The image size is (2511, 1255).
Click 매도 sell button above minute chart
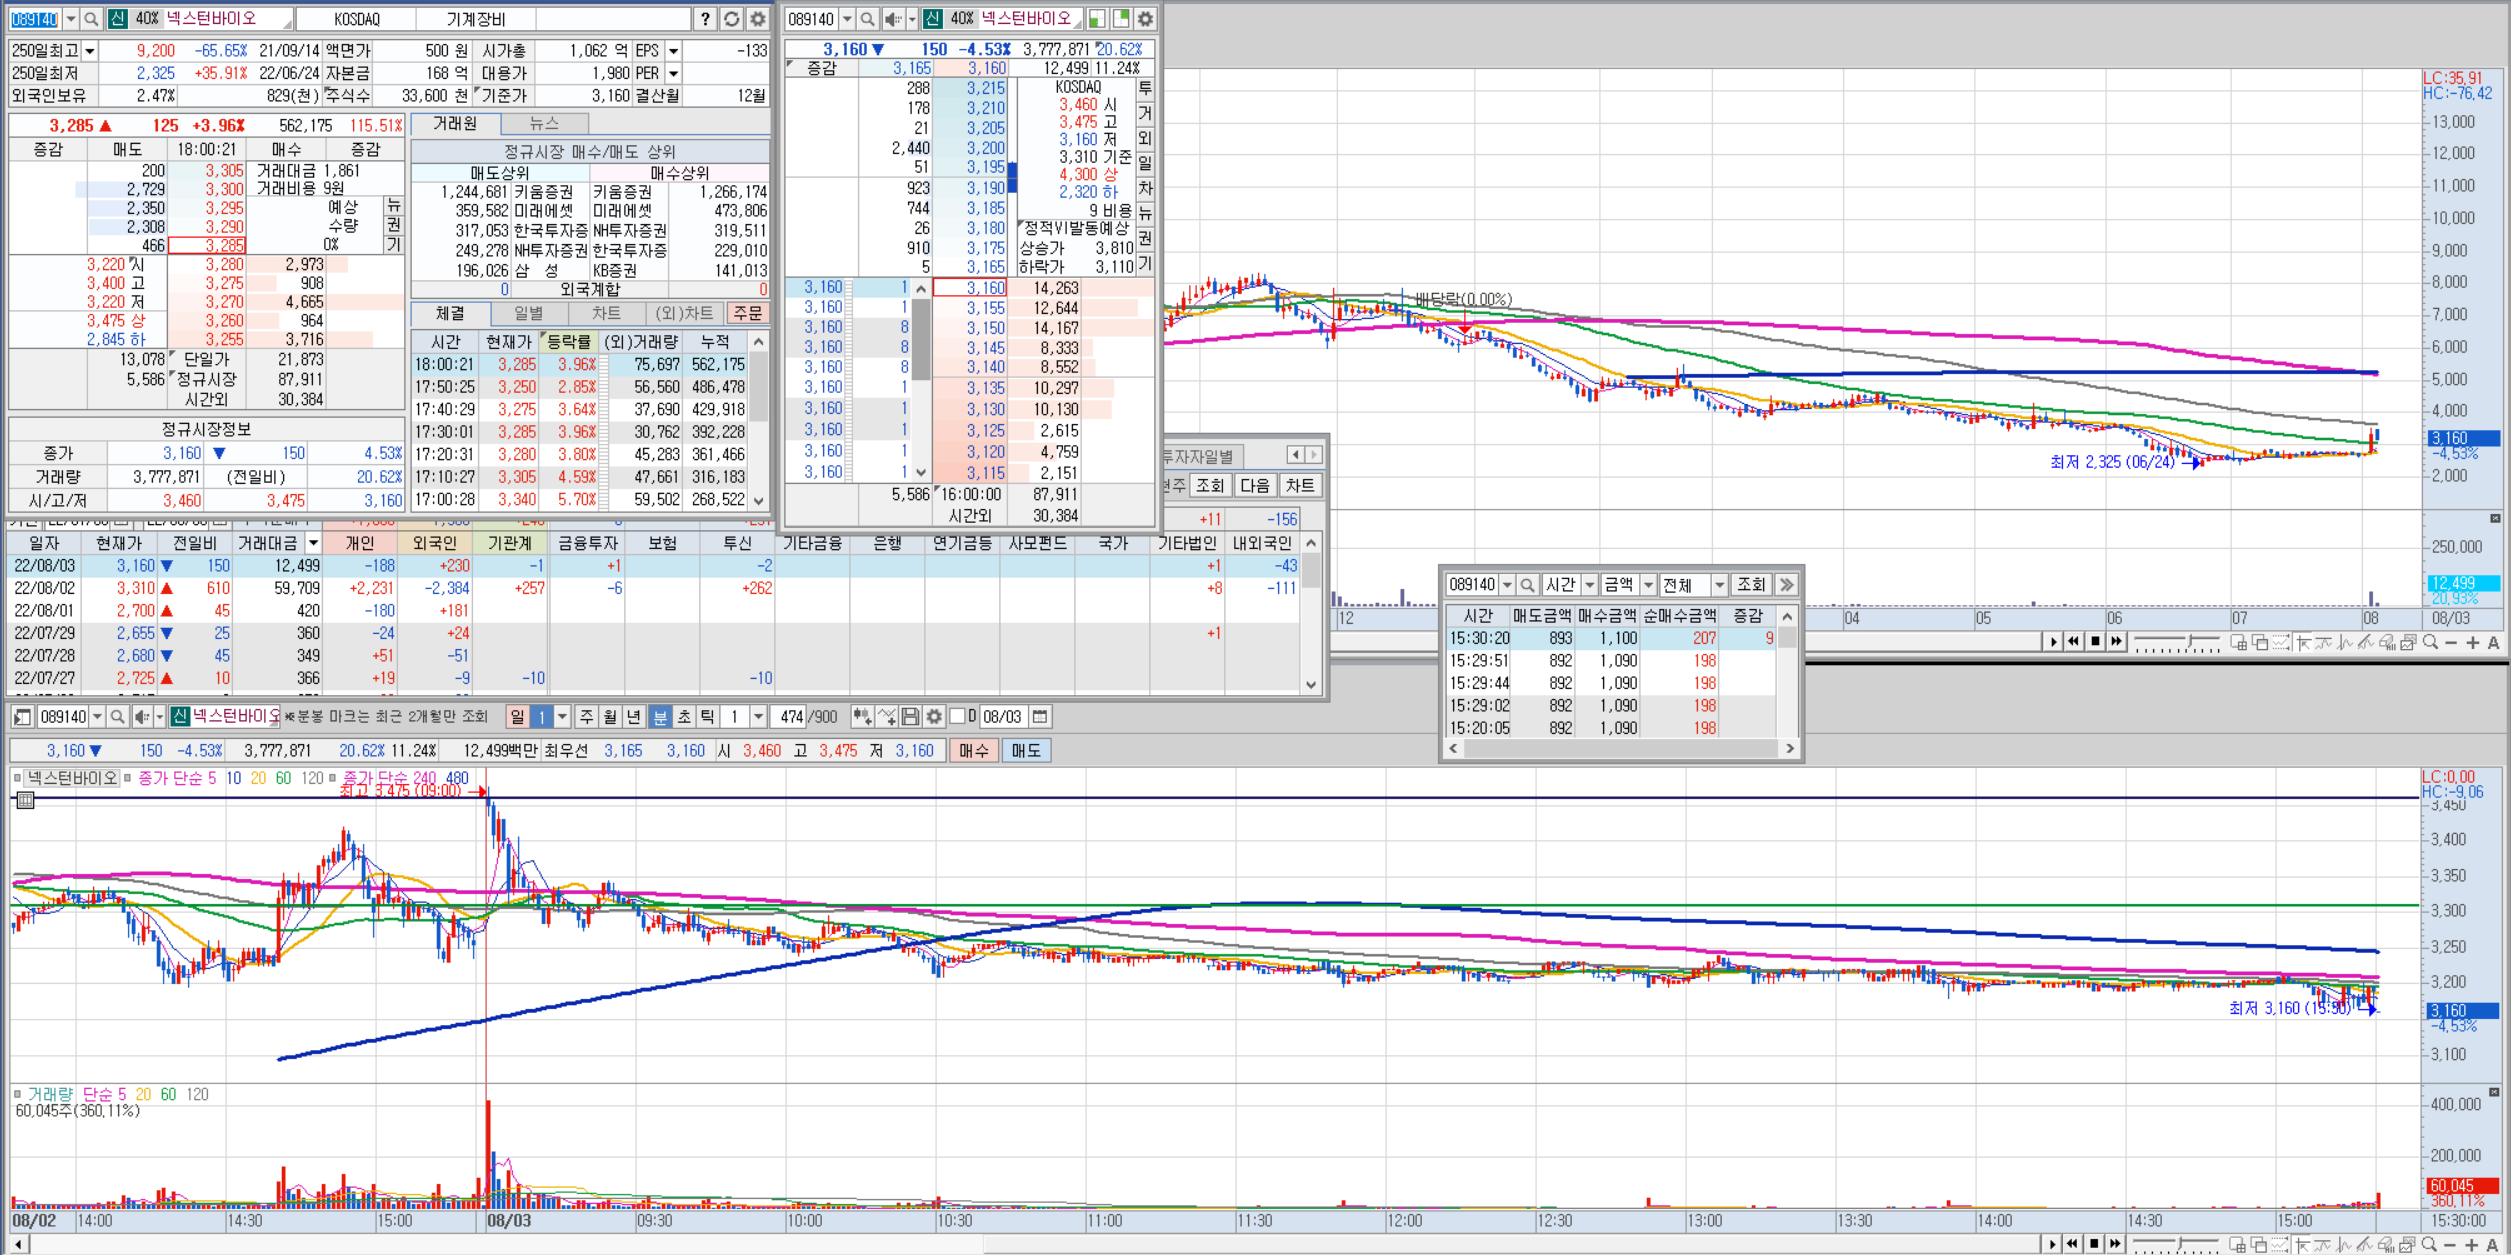coord(1026,751)
